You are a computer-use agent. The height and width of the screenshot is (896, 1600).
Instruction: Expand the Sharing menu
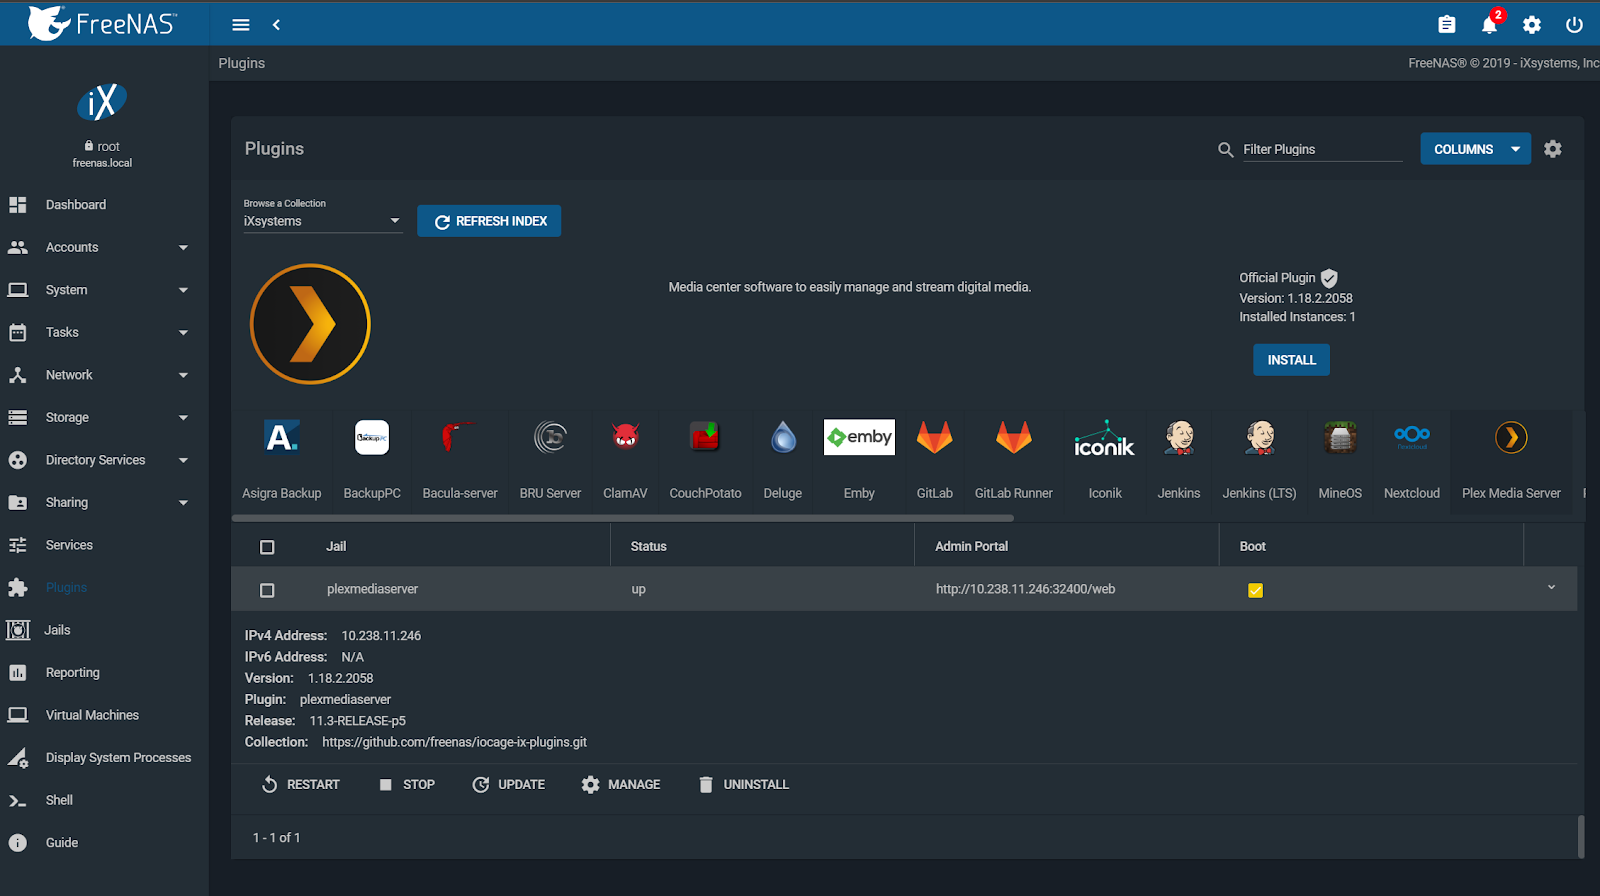click(x=104, y=502)
